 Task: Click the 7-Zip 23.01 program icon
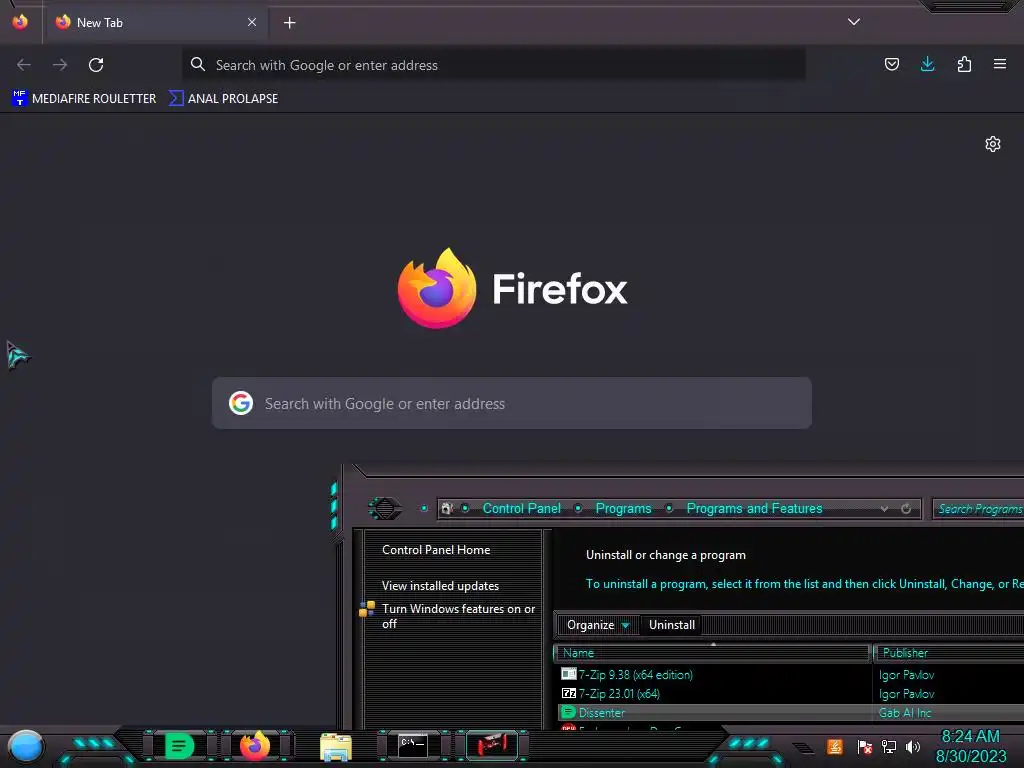[569, 693]
